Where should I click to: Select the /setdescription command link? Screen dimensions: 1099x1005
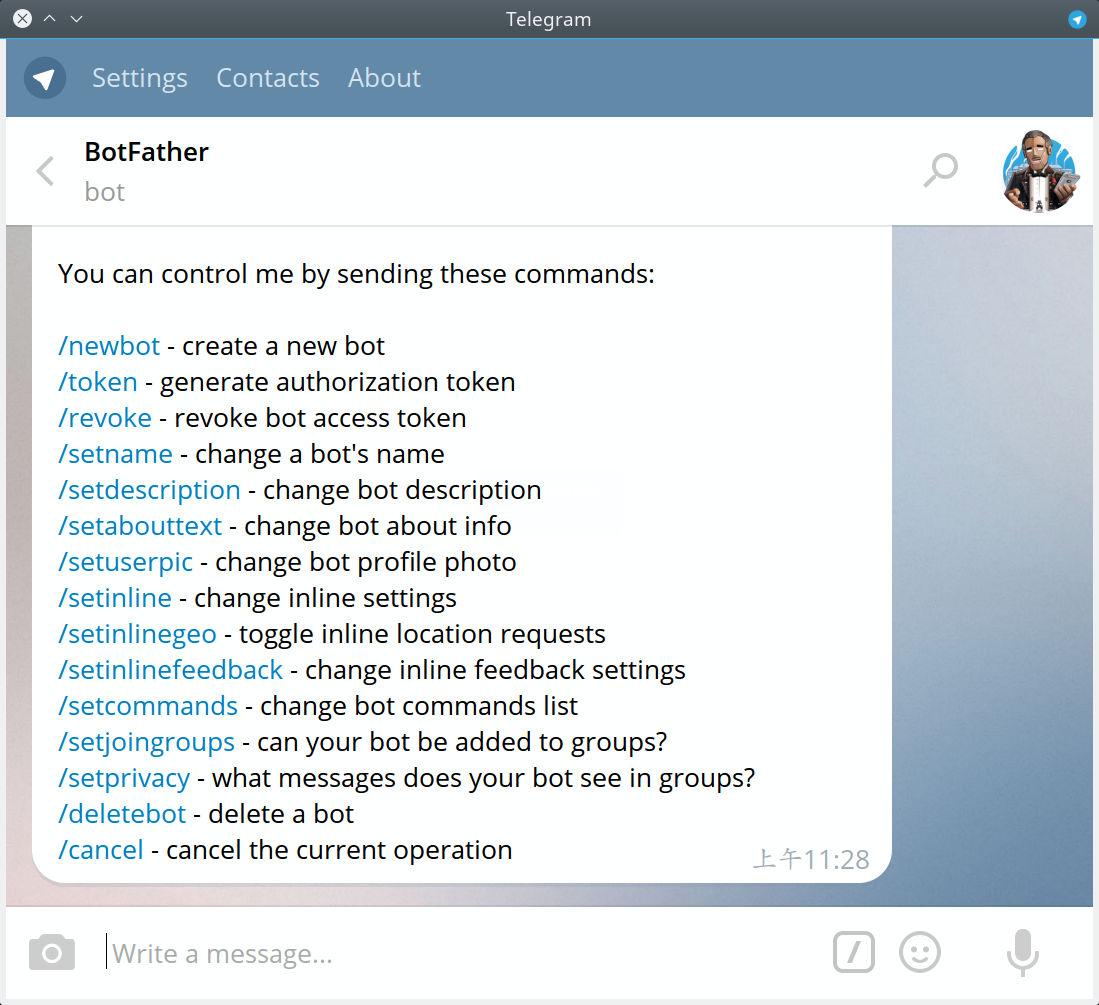click(149, 490)
